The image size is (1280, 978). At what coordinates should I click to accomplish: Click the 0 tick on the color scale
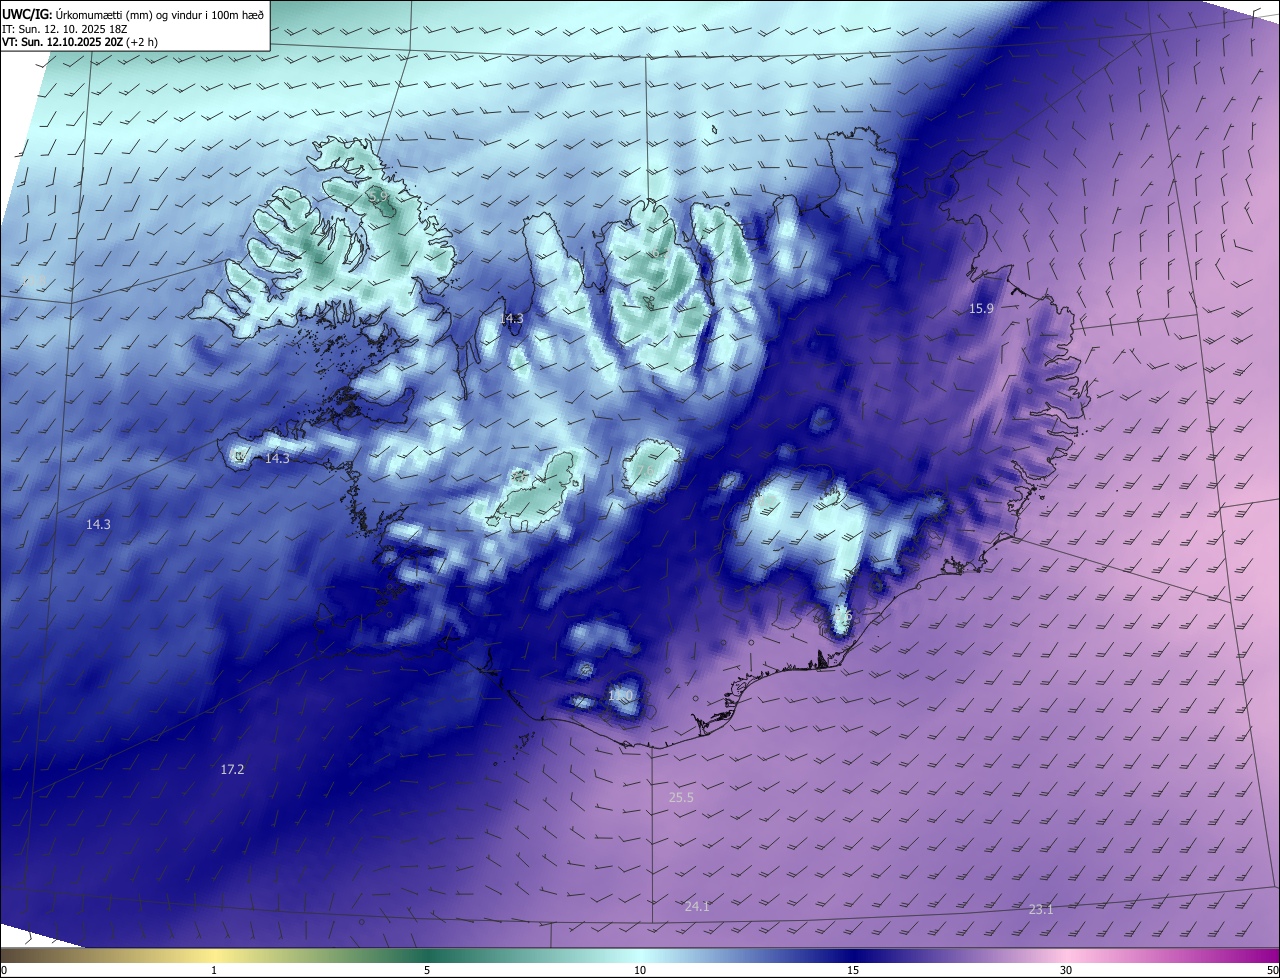pos(4,970)
